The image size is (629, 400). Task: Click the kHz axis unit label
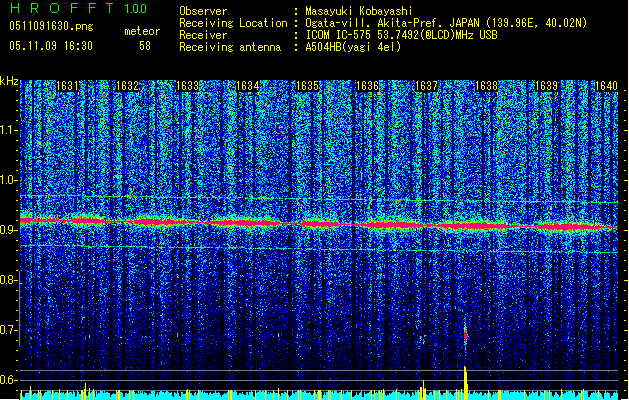coord(9,80)
